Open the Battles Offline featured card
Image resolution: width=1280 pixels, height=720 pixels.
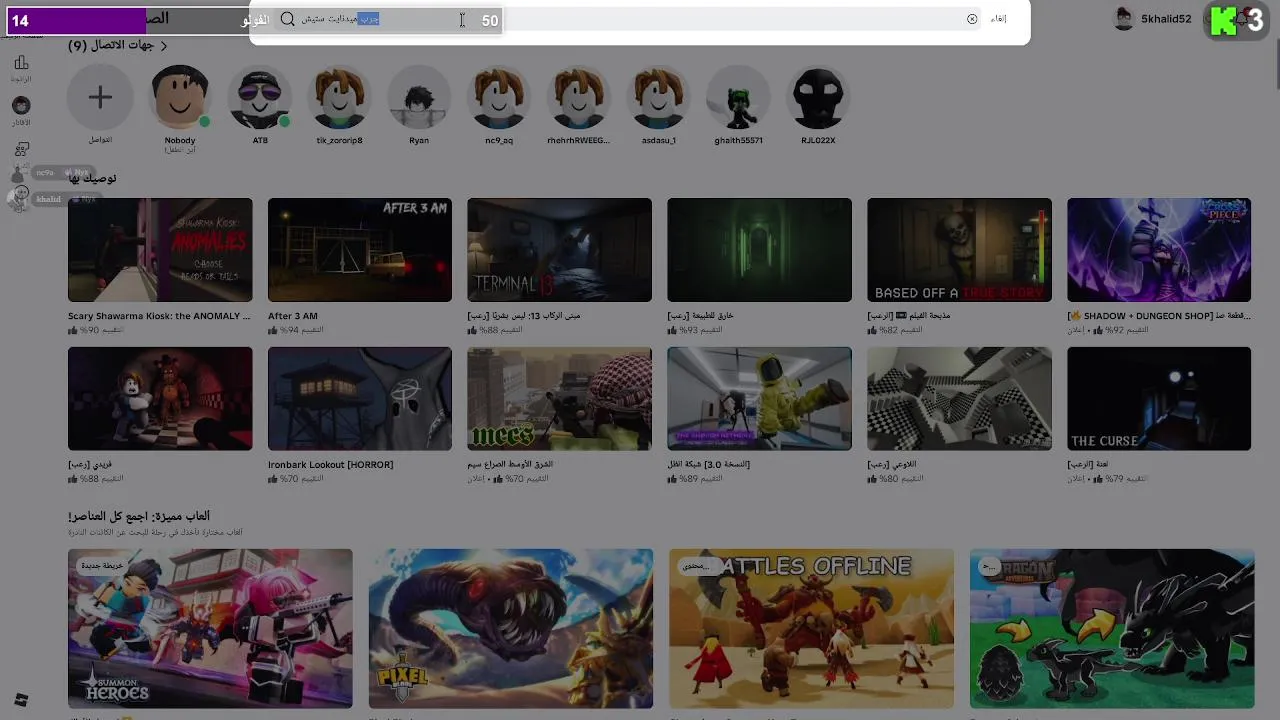811,628
